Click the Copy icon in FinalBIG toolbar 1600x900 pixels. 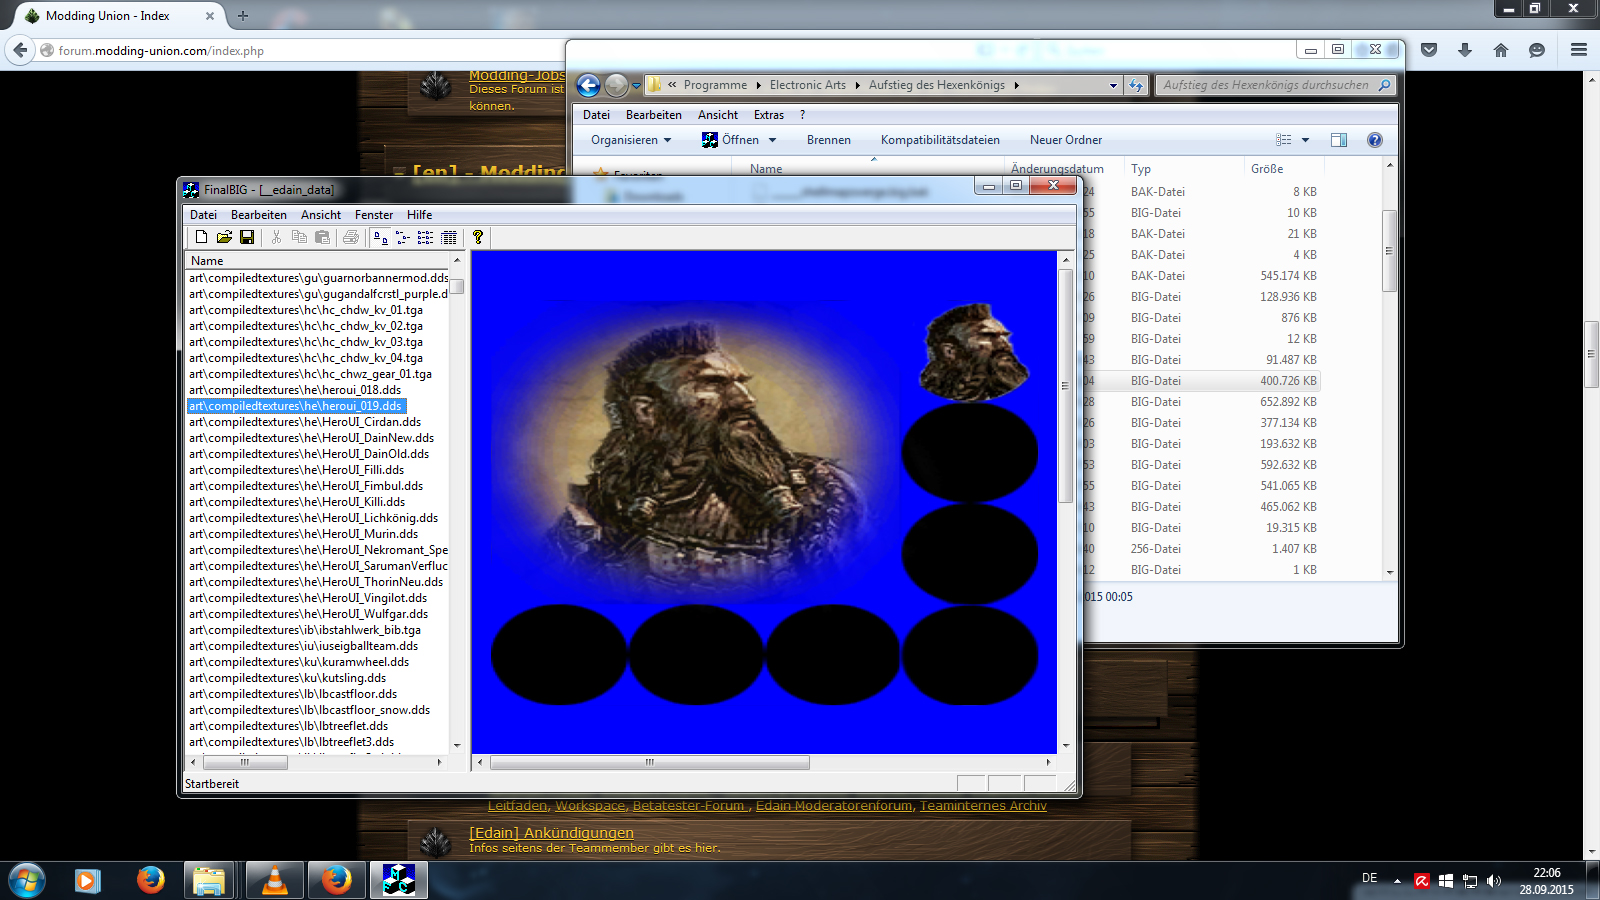[299, 237]
